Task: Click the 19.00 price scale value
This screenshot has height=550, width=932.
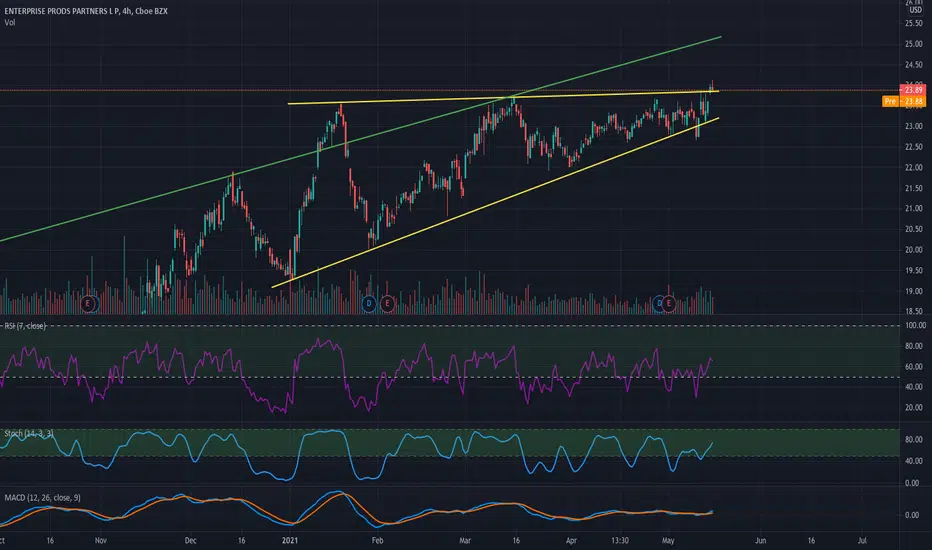Action: [x=914, y=291]
